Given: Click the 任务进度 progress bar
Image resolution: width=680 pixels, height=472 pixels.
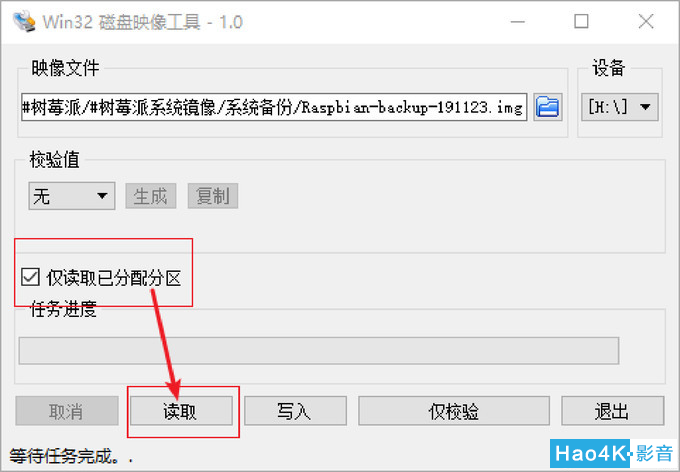Looking at the screenshot, I should [319, 351].
